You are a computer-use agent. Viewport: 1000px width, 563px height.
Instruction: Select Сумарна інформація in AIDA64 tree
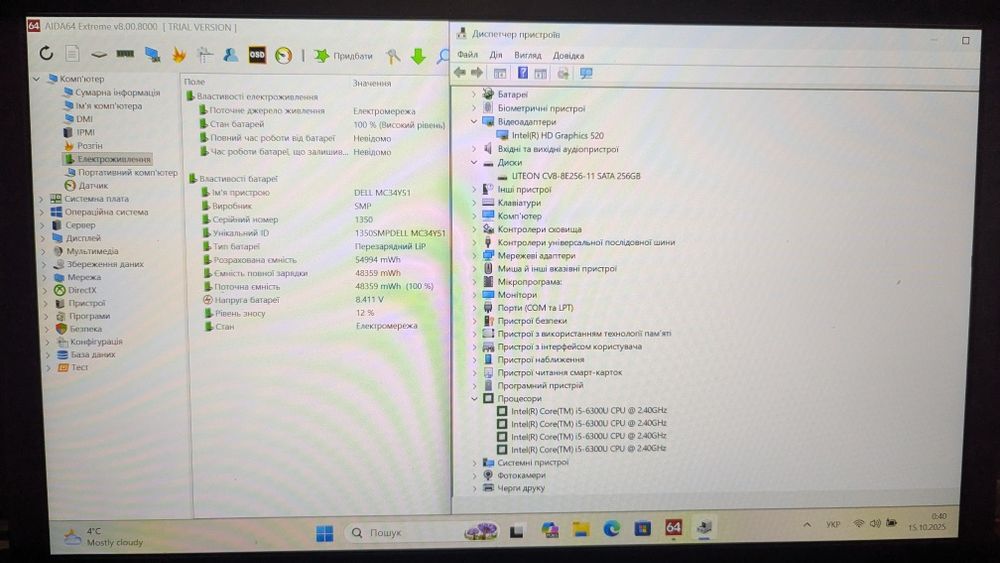[117, 92]
